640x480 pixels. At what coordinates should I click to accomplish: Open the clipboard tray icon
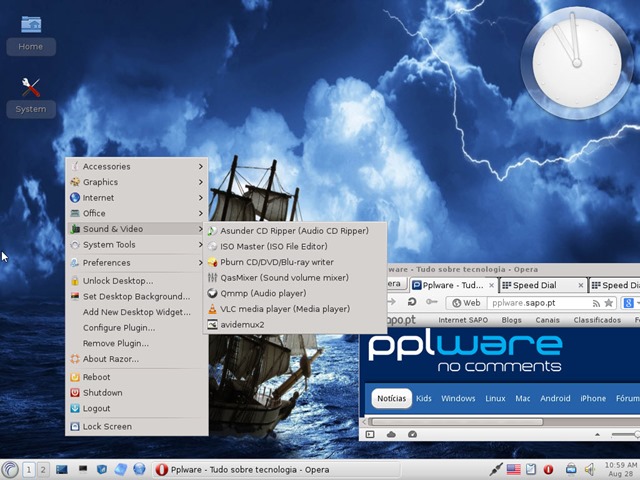click(x=531, y=469)
